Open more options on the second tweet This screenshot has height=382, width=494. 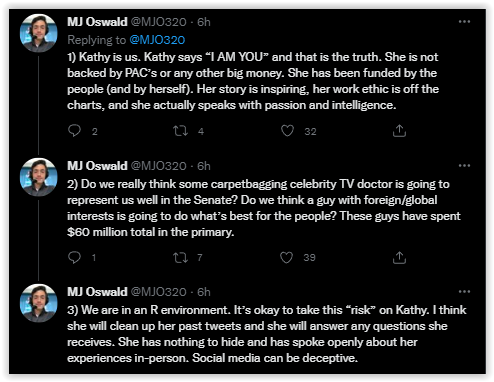click(x=464, y=166)
